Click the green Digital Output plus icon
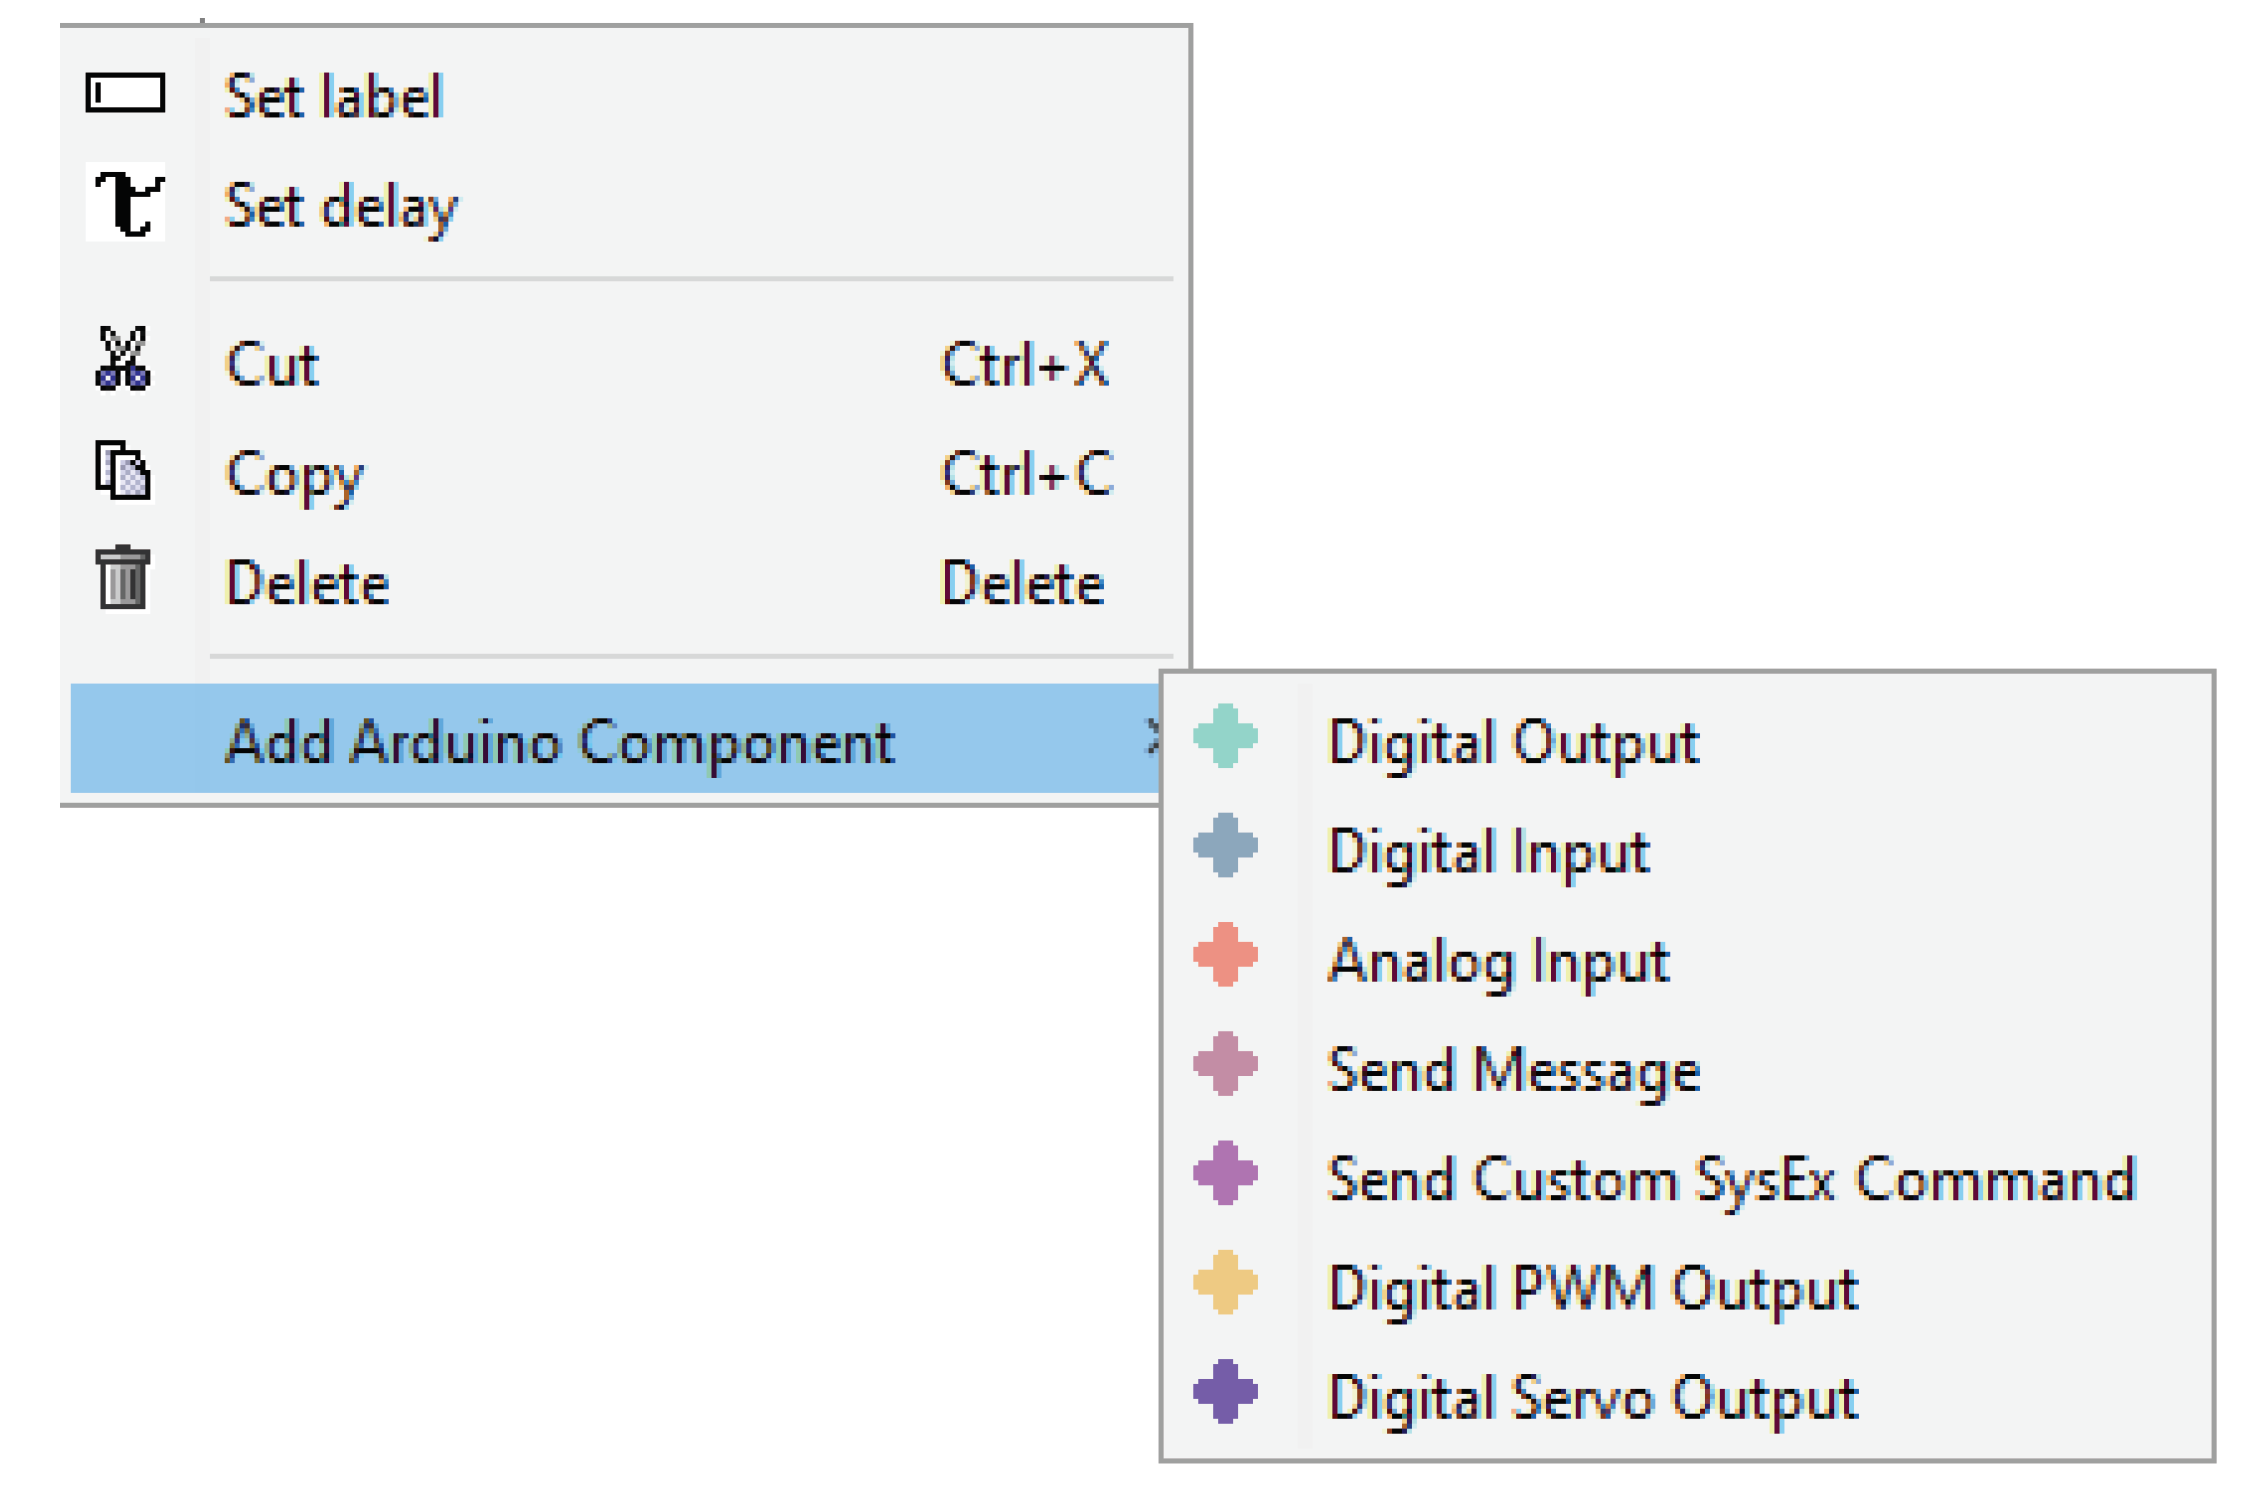2256x1498 pixels. 1225,737
